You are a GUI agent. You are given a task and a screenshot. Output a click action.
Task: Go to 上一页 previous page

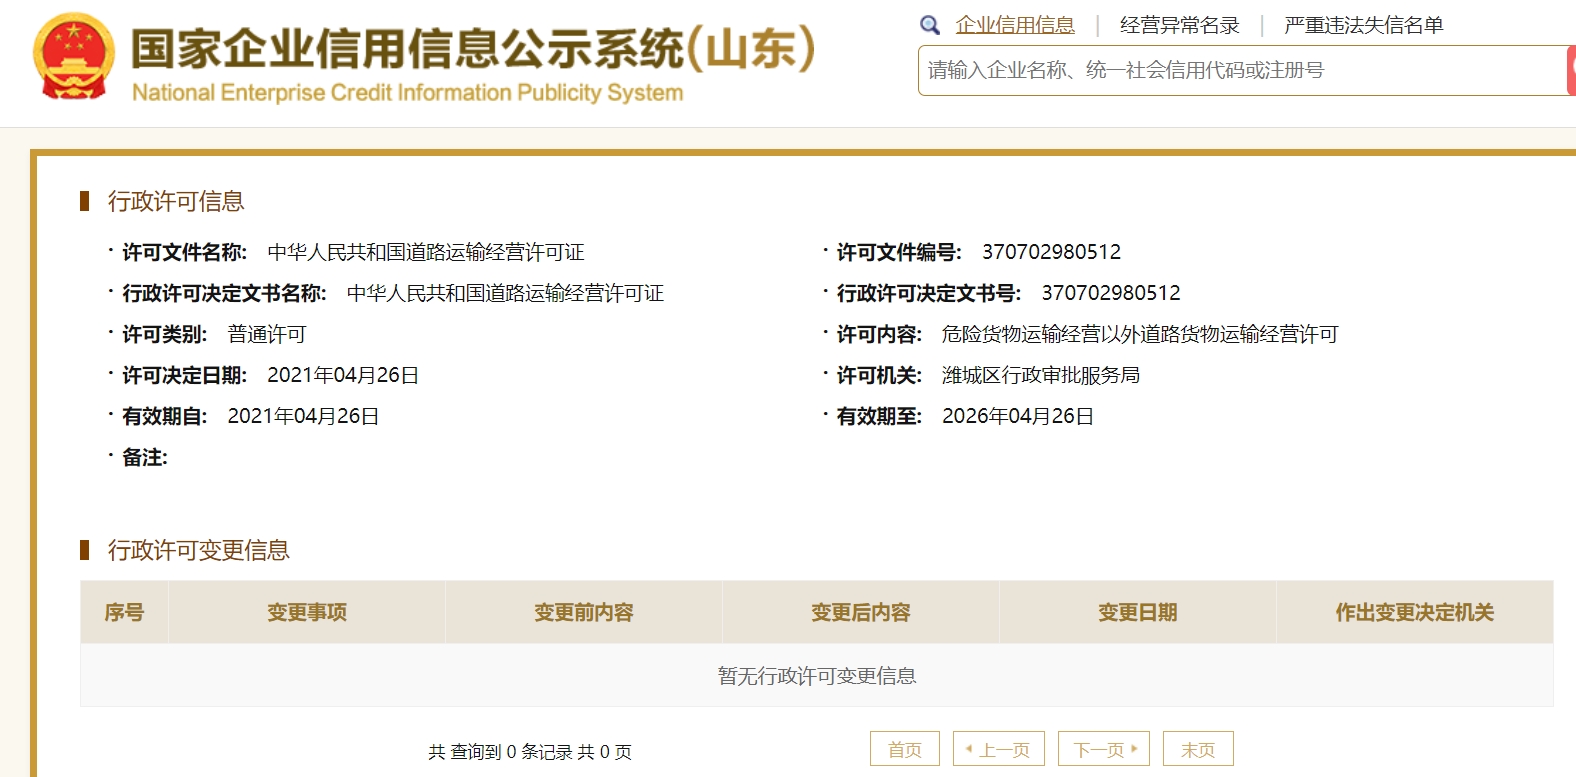(999, 749)
